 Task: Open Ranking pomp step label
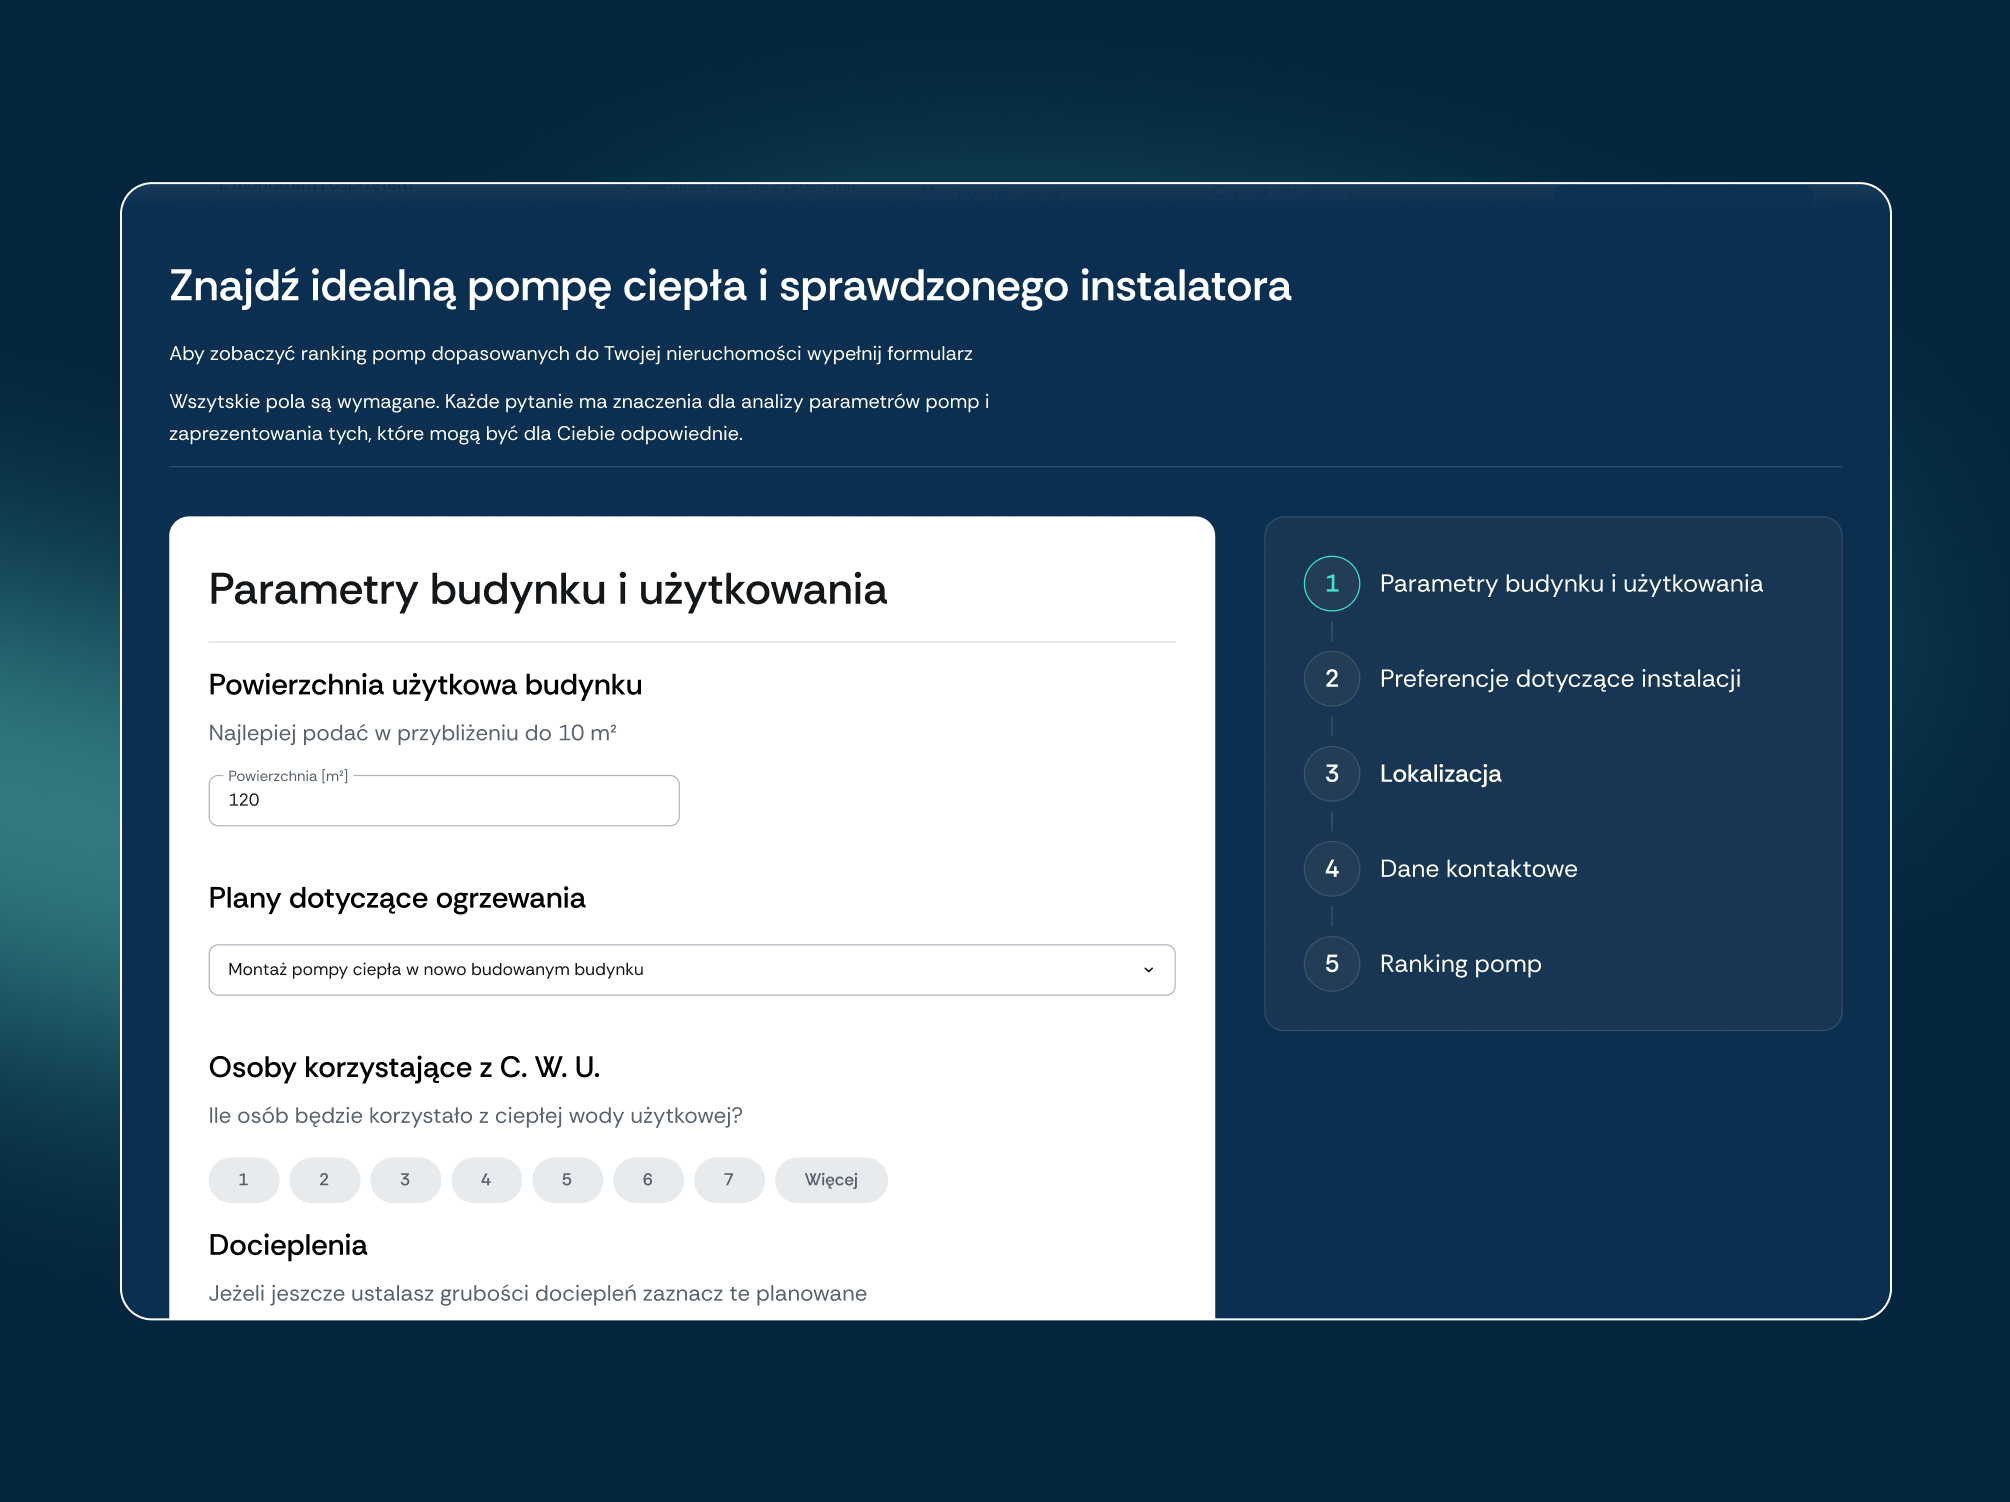(x=1460, y=964)
